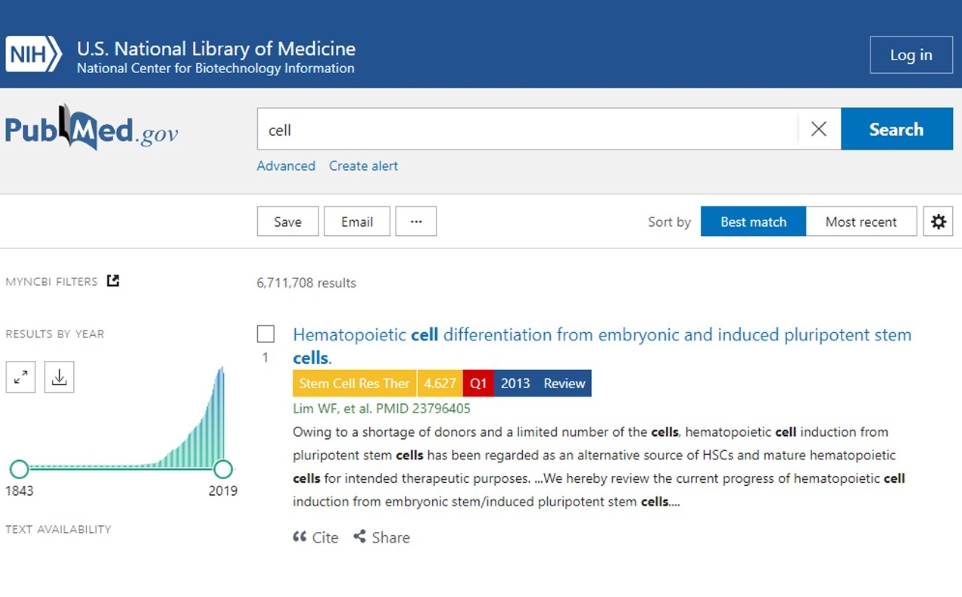Open the Advanced search link
Screen dimensions: 962x597
tap(286, 166)
